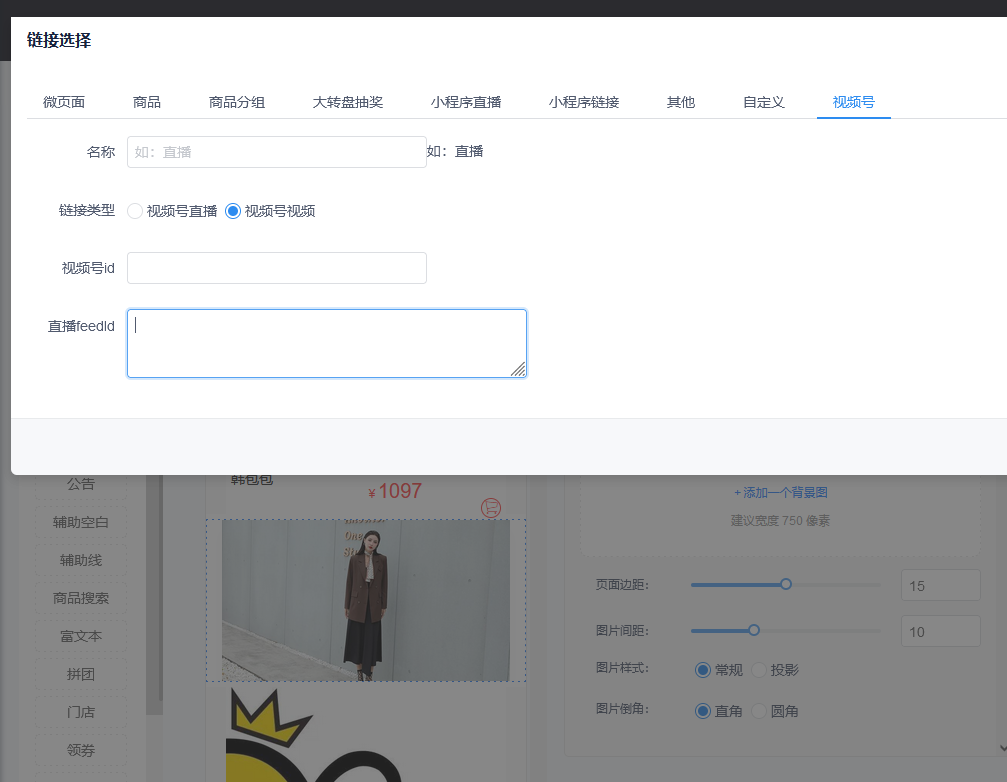Viewport: 1007px width, 782px height.
Task: Select 投影 image style radio
Action: point(759,670)
